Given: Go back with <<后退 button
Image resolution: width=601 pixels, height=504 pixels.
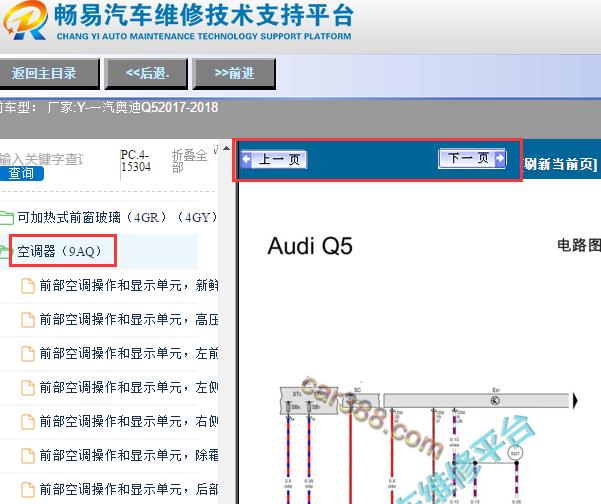Looking at the screenshot, I should pyautogui.click(x=146, y=74).
